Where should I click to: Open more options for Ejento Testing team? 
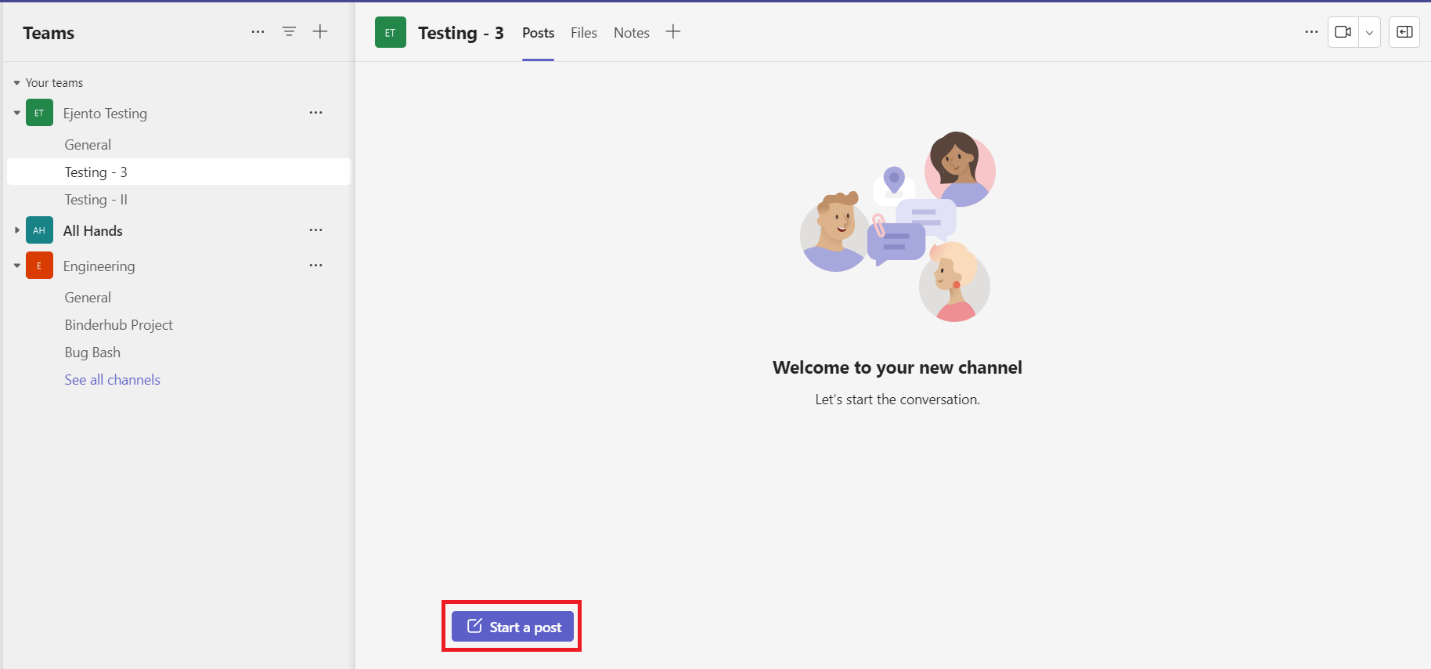[x=316, y=113]
